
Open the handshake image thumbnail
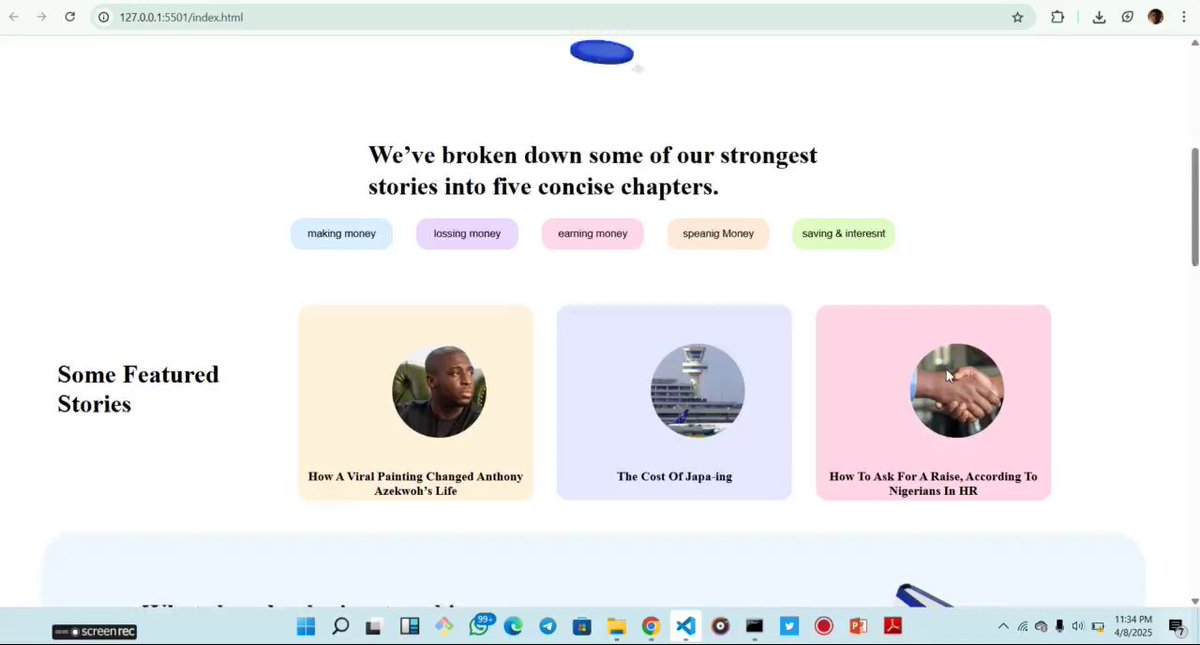pos(957,391)
